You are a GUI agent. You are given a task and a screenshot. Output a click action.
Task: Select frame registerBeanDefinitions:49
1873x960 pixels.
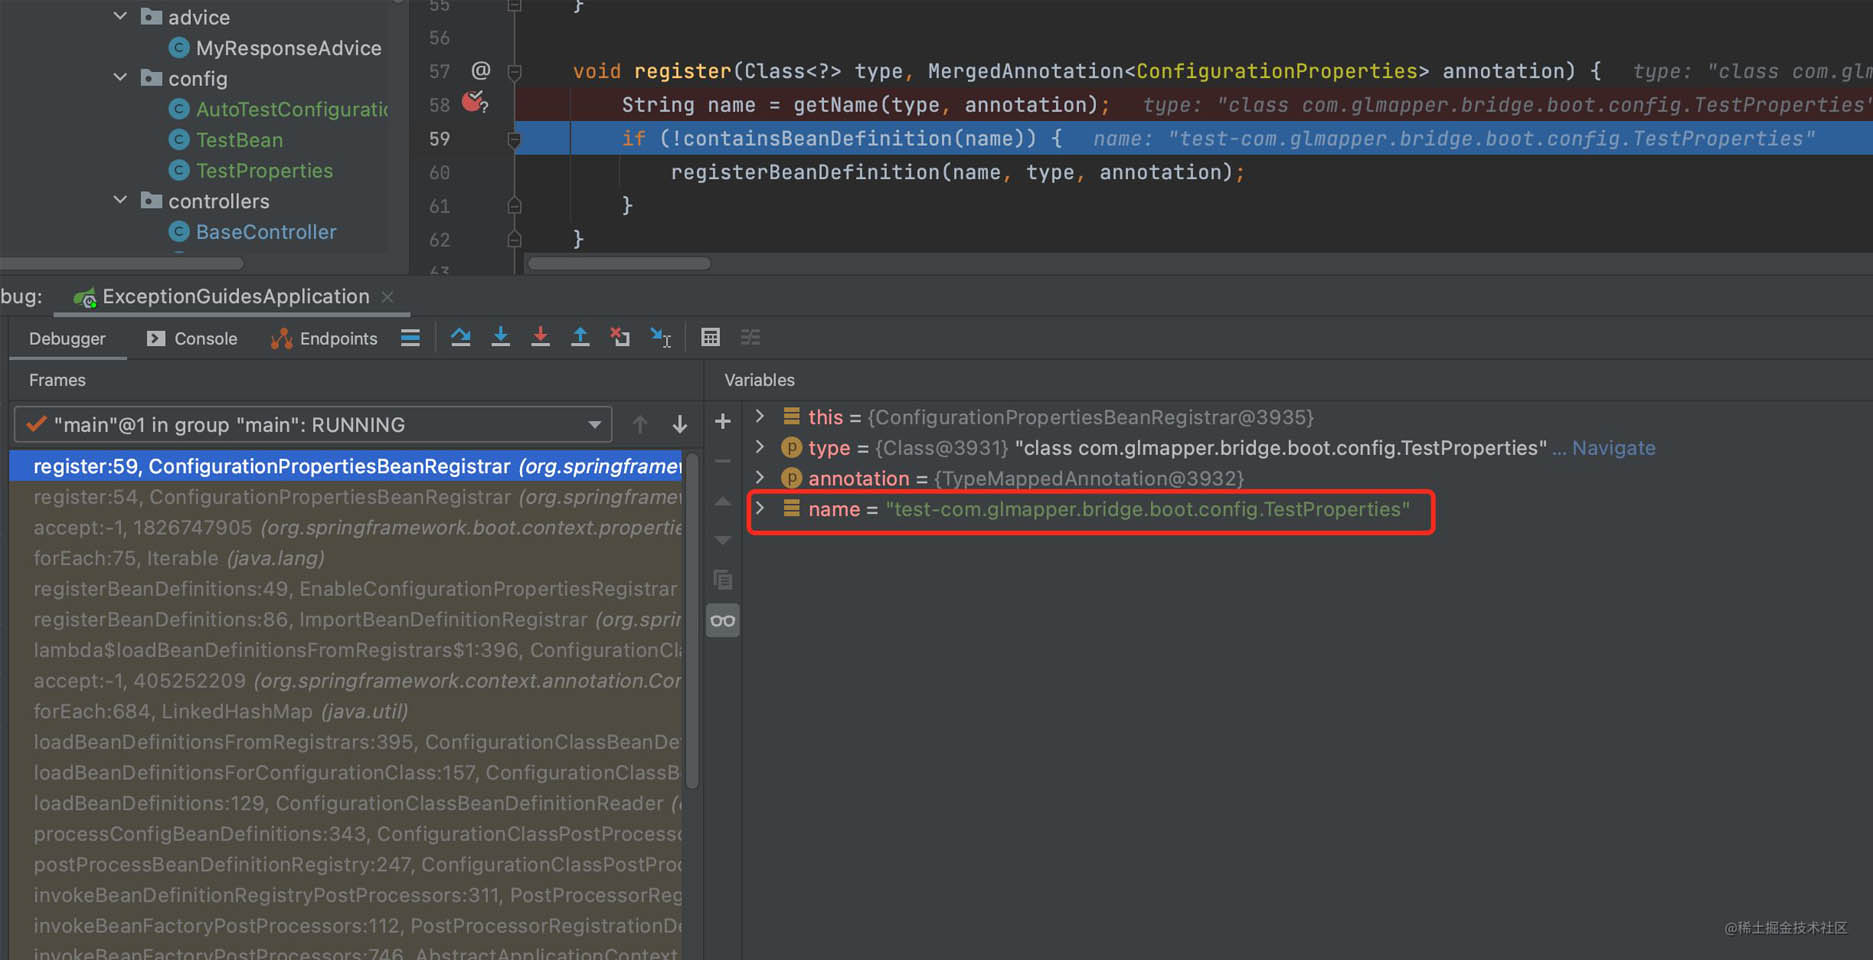click(x=346, y=589)
